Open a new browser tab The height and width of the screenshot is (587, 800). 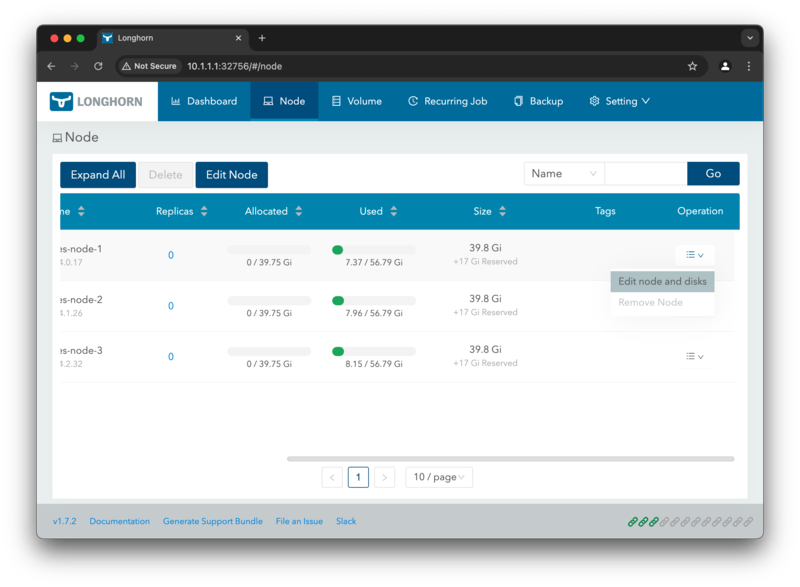(262, 38)
